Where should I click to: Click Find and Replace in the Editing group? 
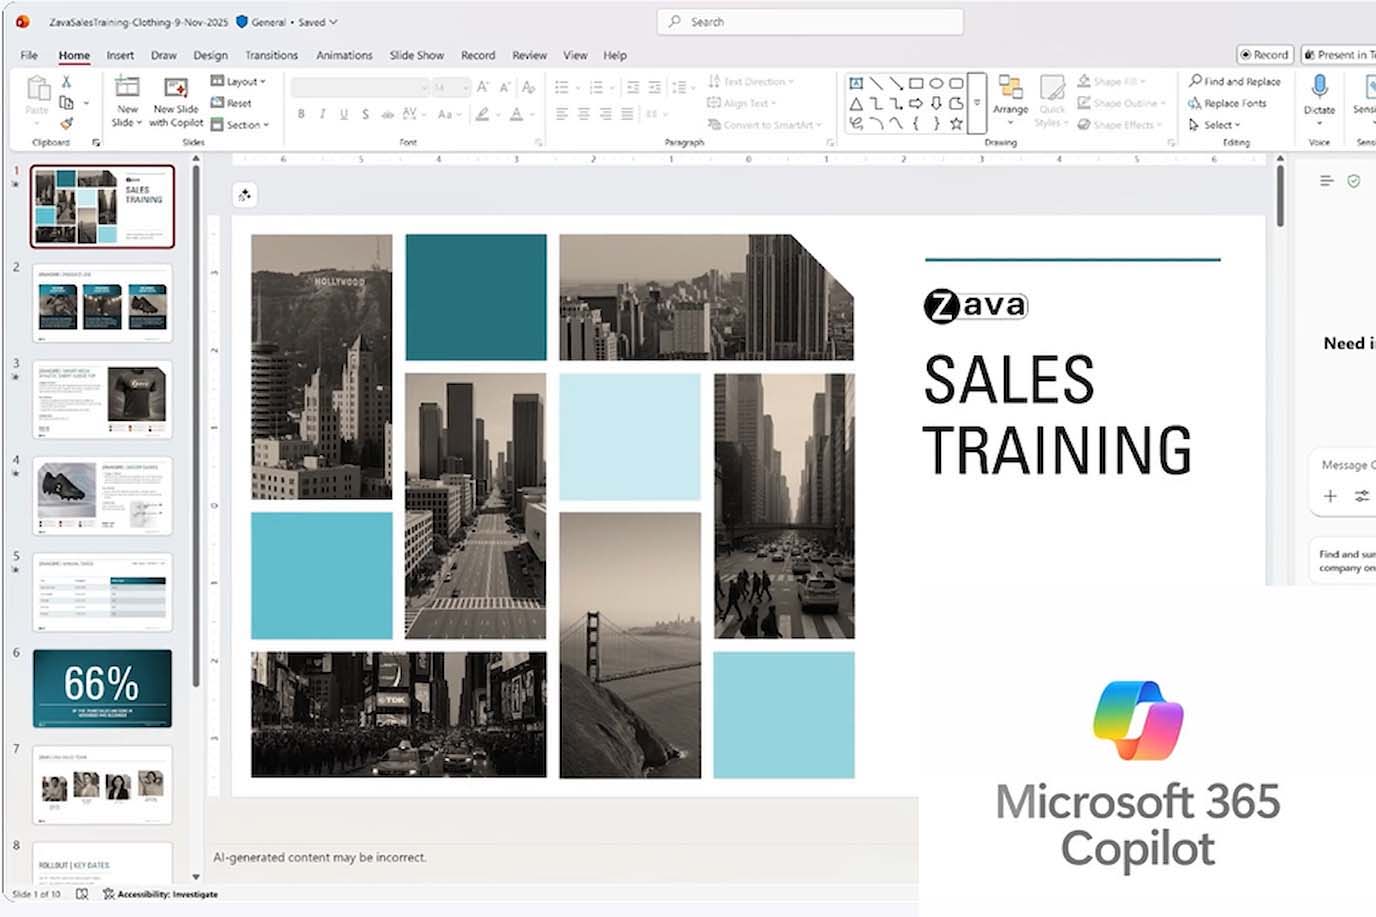pyautogui.click(x=1237, y=81)
